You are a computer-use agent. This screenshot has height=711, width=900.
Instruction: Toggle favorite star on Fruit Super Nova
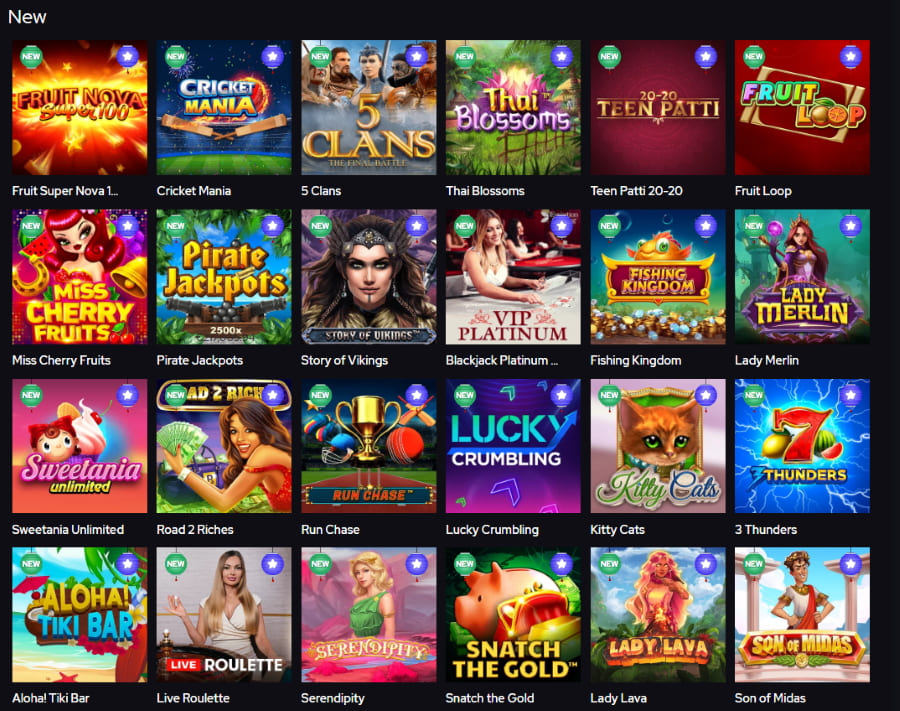(127, 56)
